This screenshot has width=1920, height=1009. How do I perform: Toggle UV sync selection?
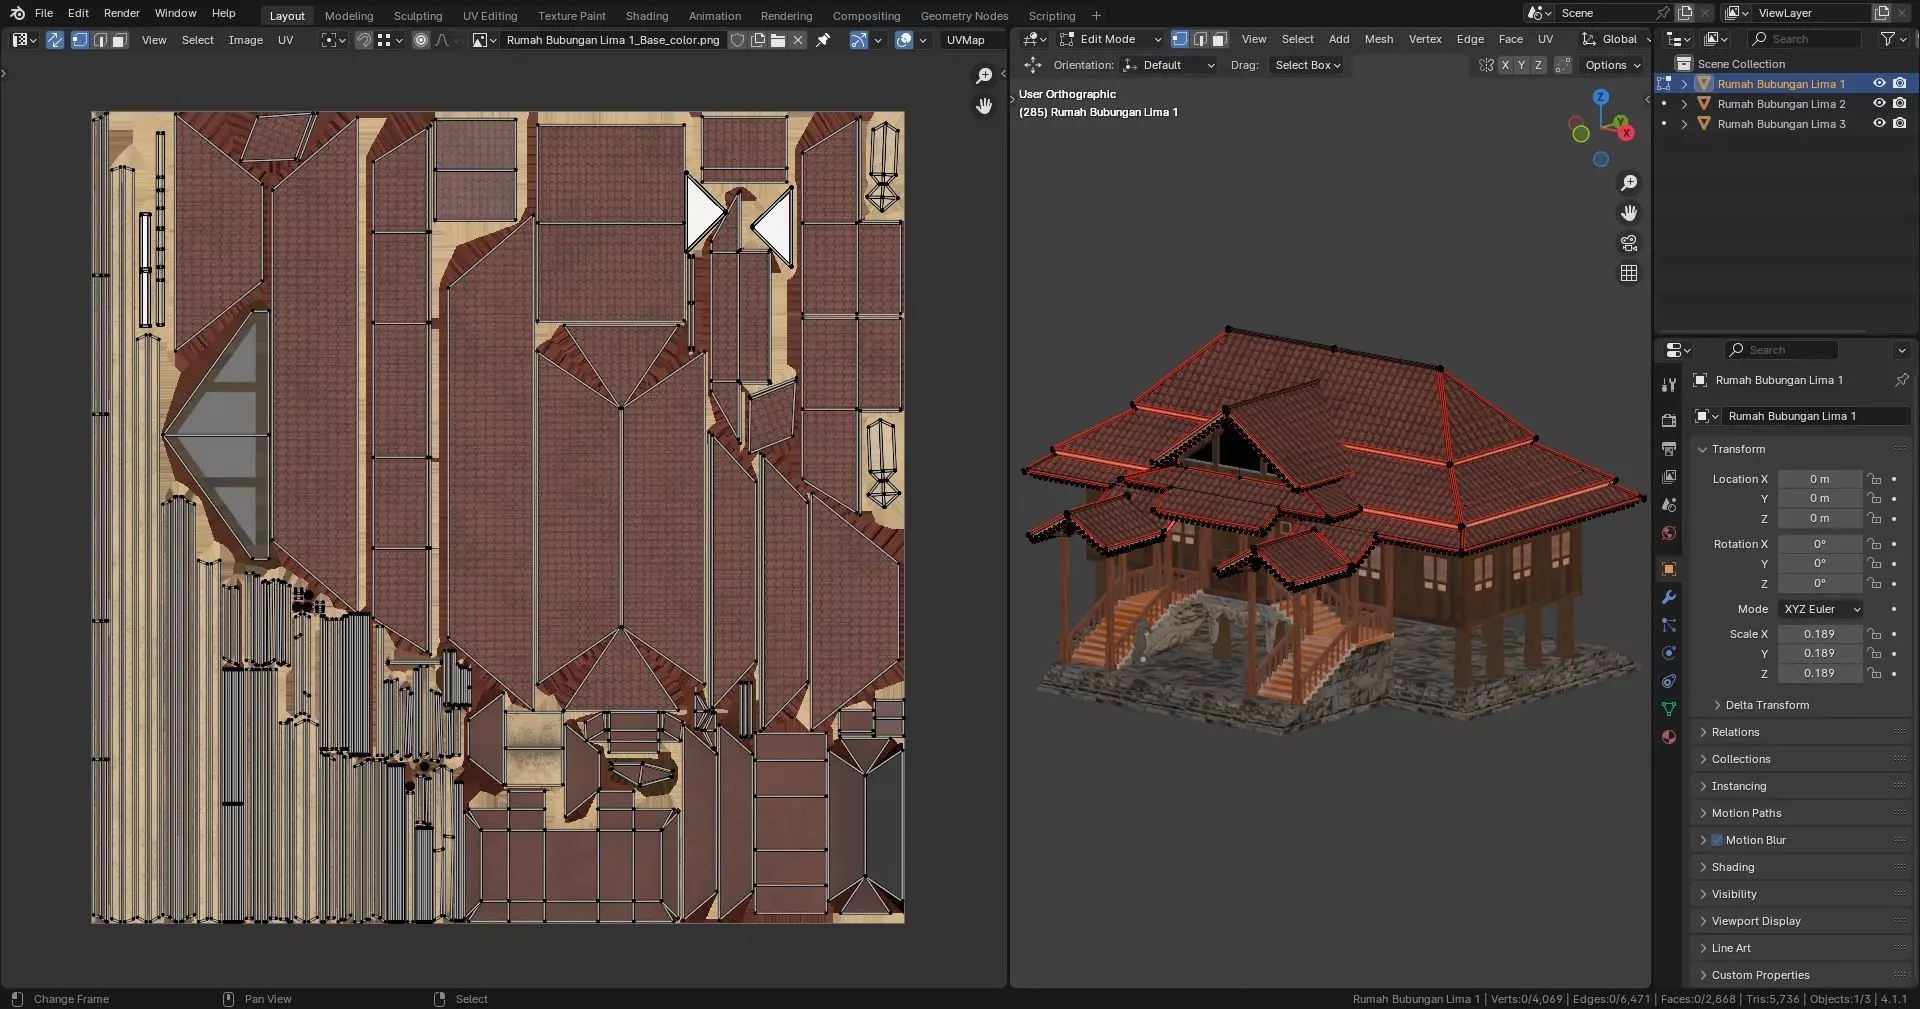coord(55,40)
